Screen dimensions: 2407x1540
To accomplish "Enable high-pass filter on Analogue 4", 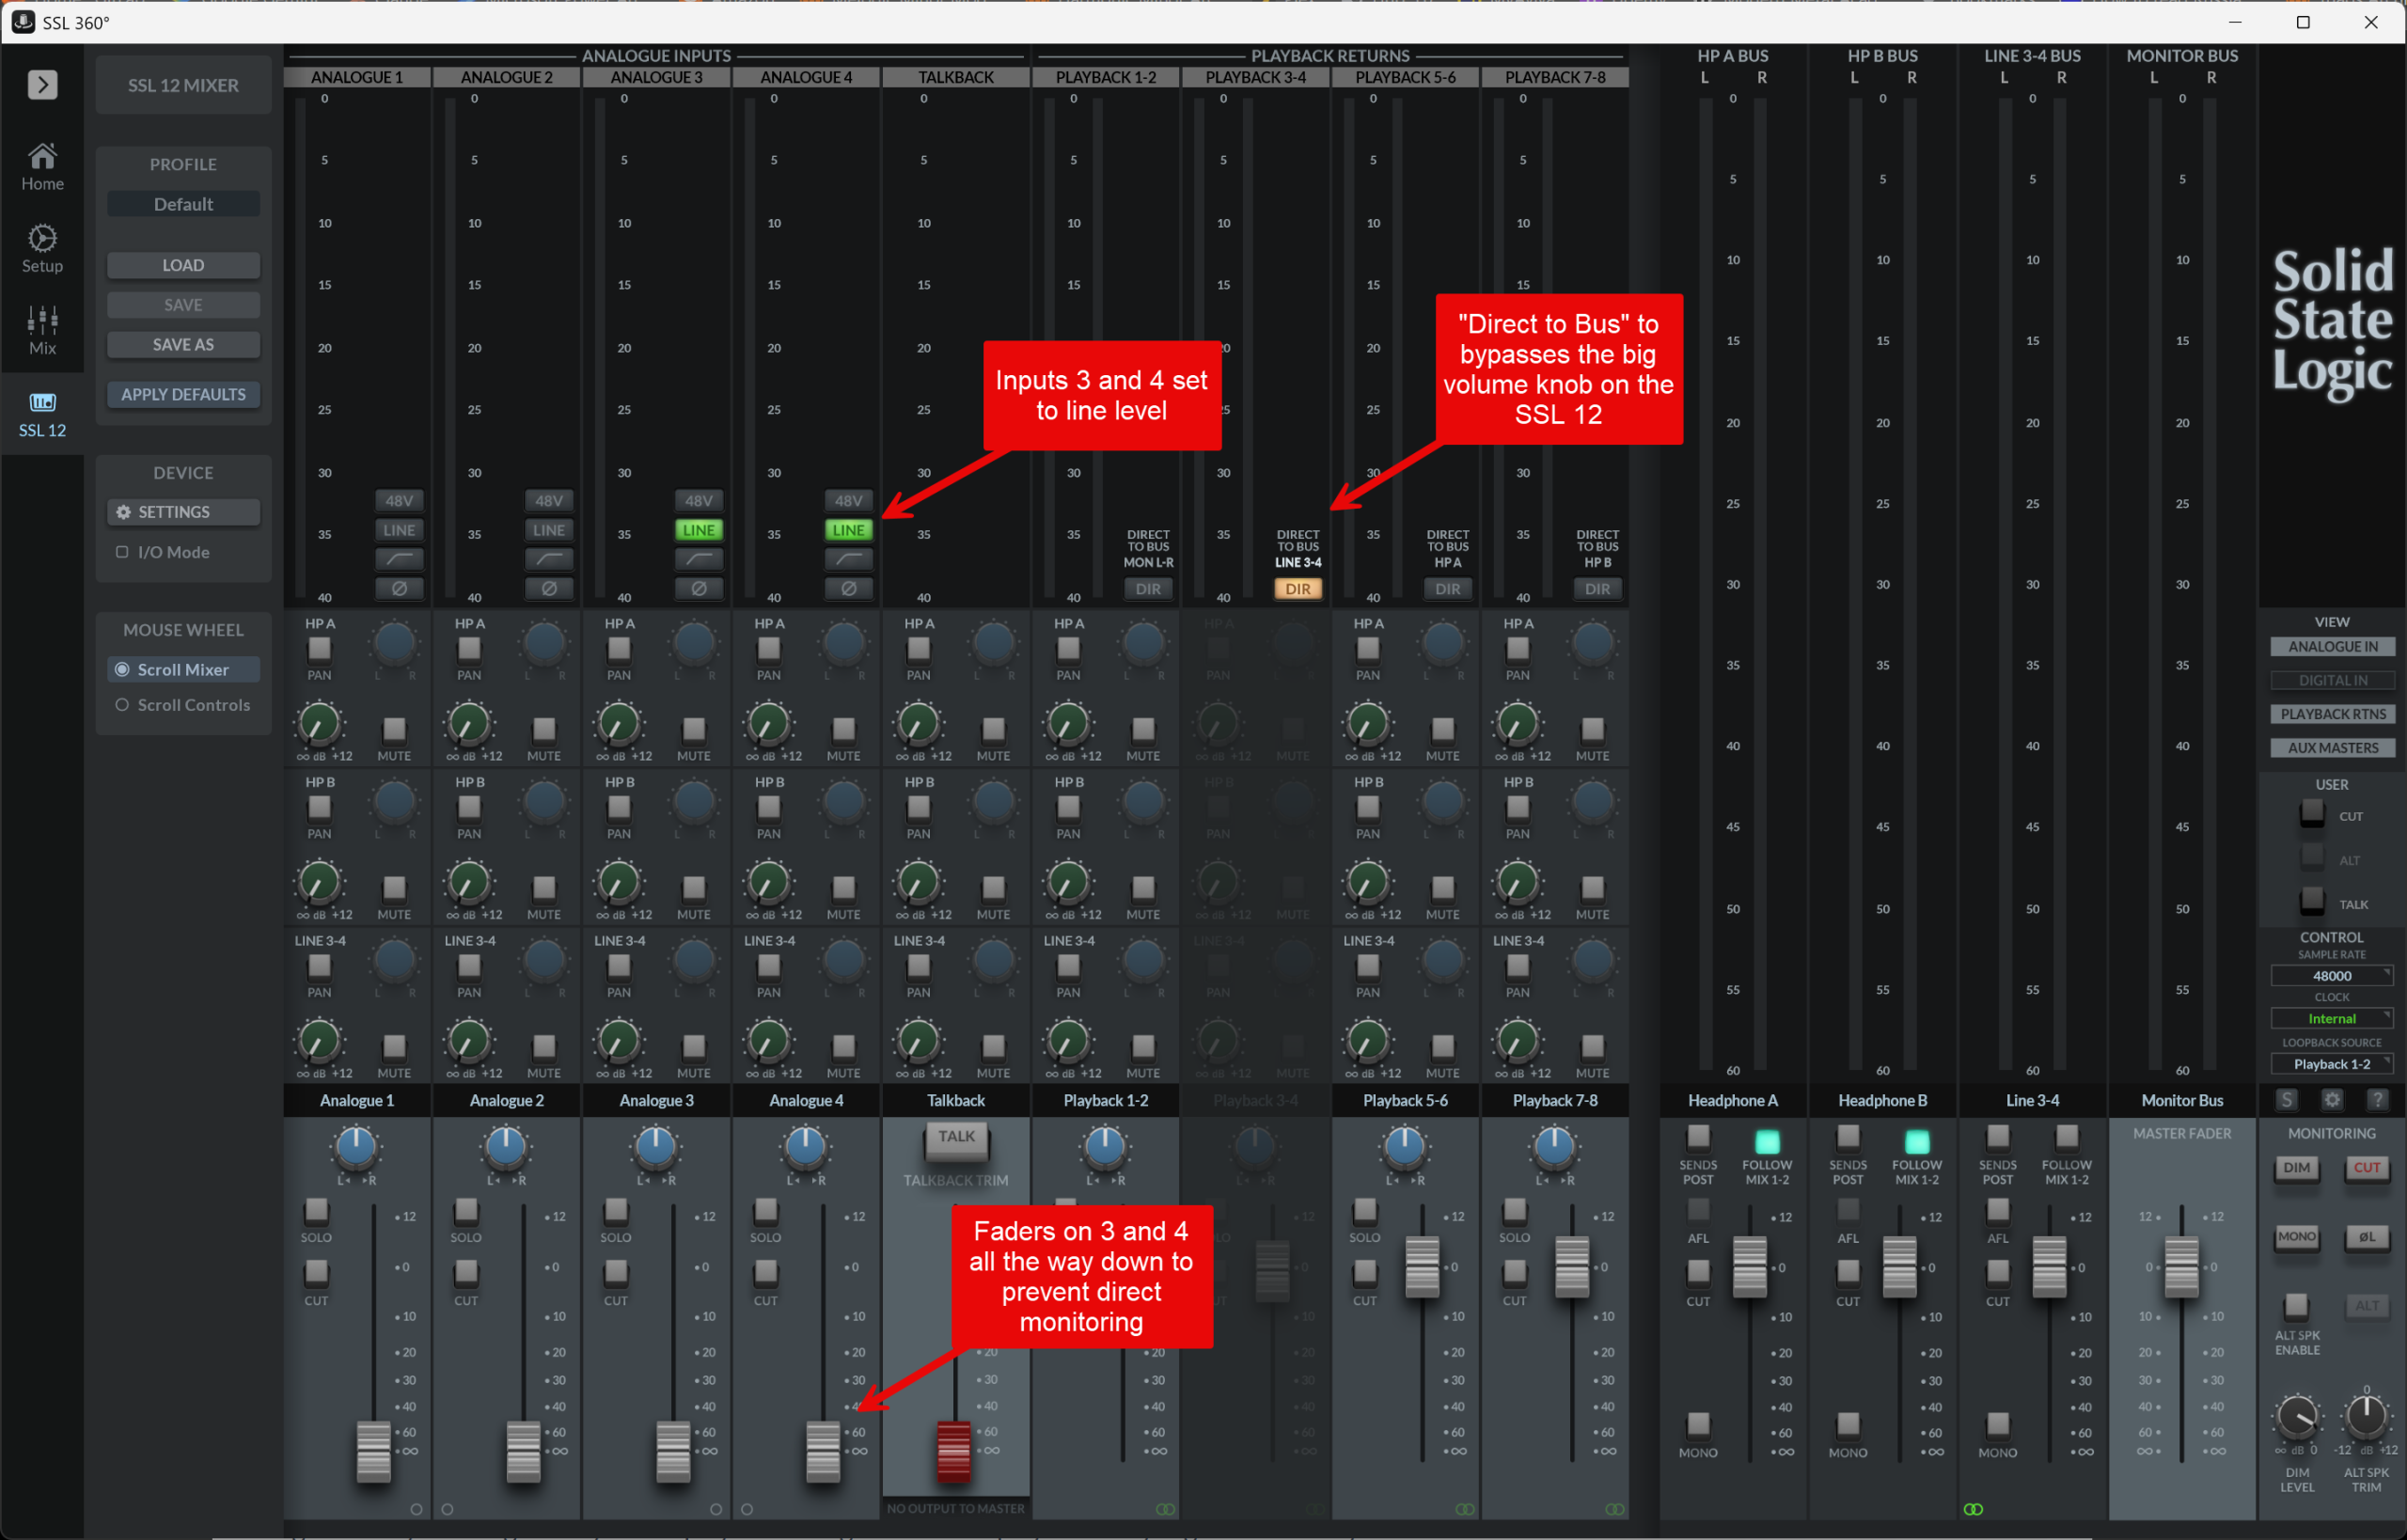I will pyautogui.click(x=849, y=559).
